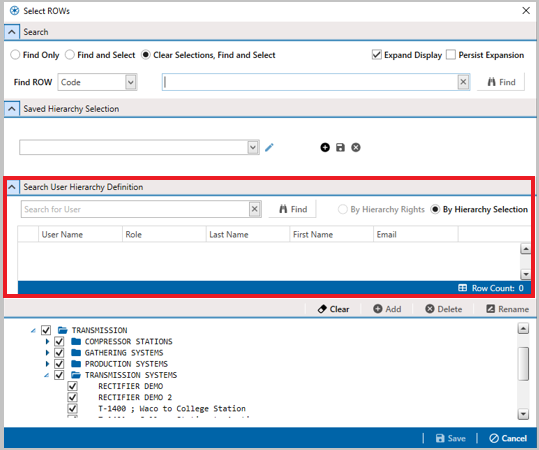Uncheck the RECTIFIER DEMO 2 checkbox
This screenshot has height=450, width=539.
pyautogui.click(x=72, y=397)
